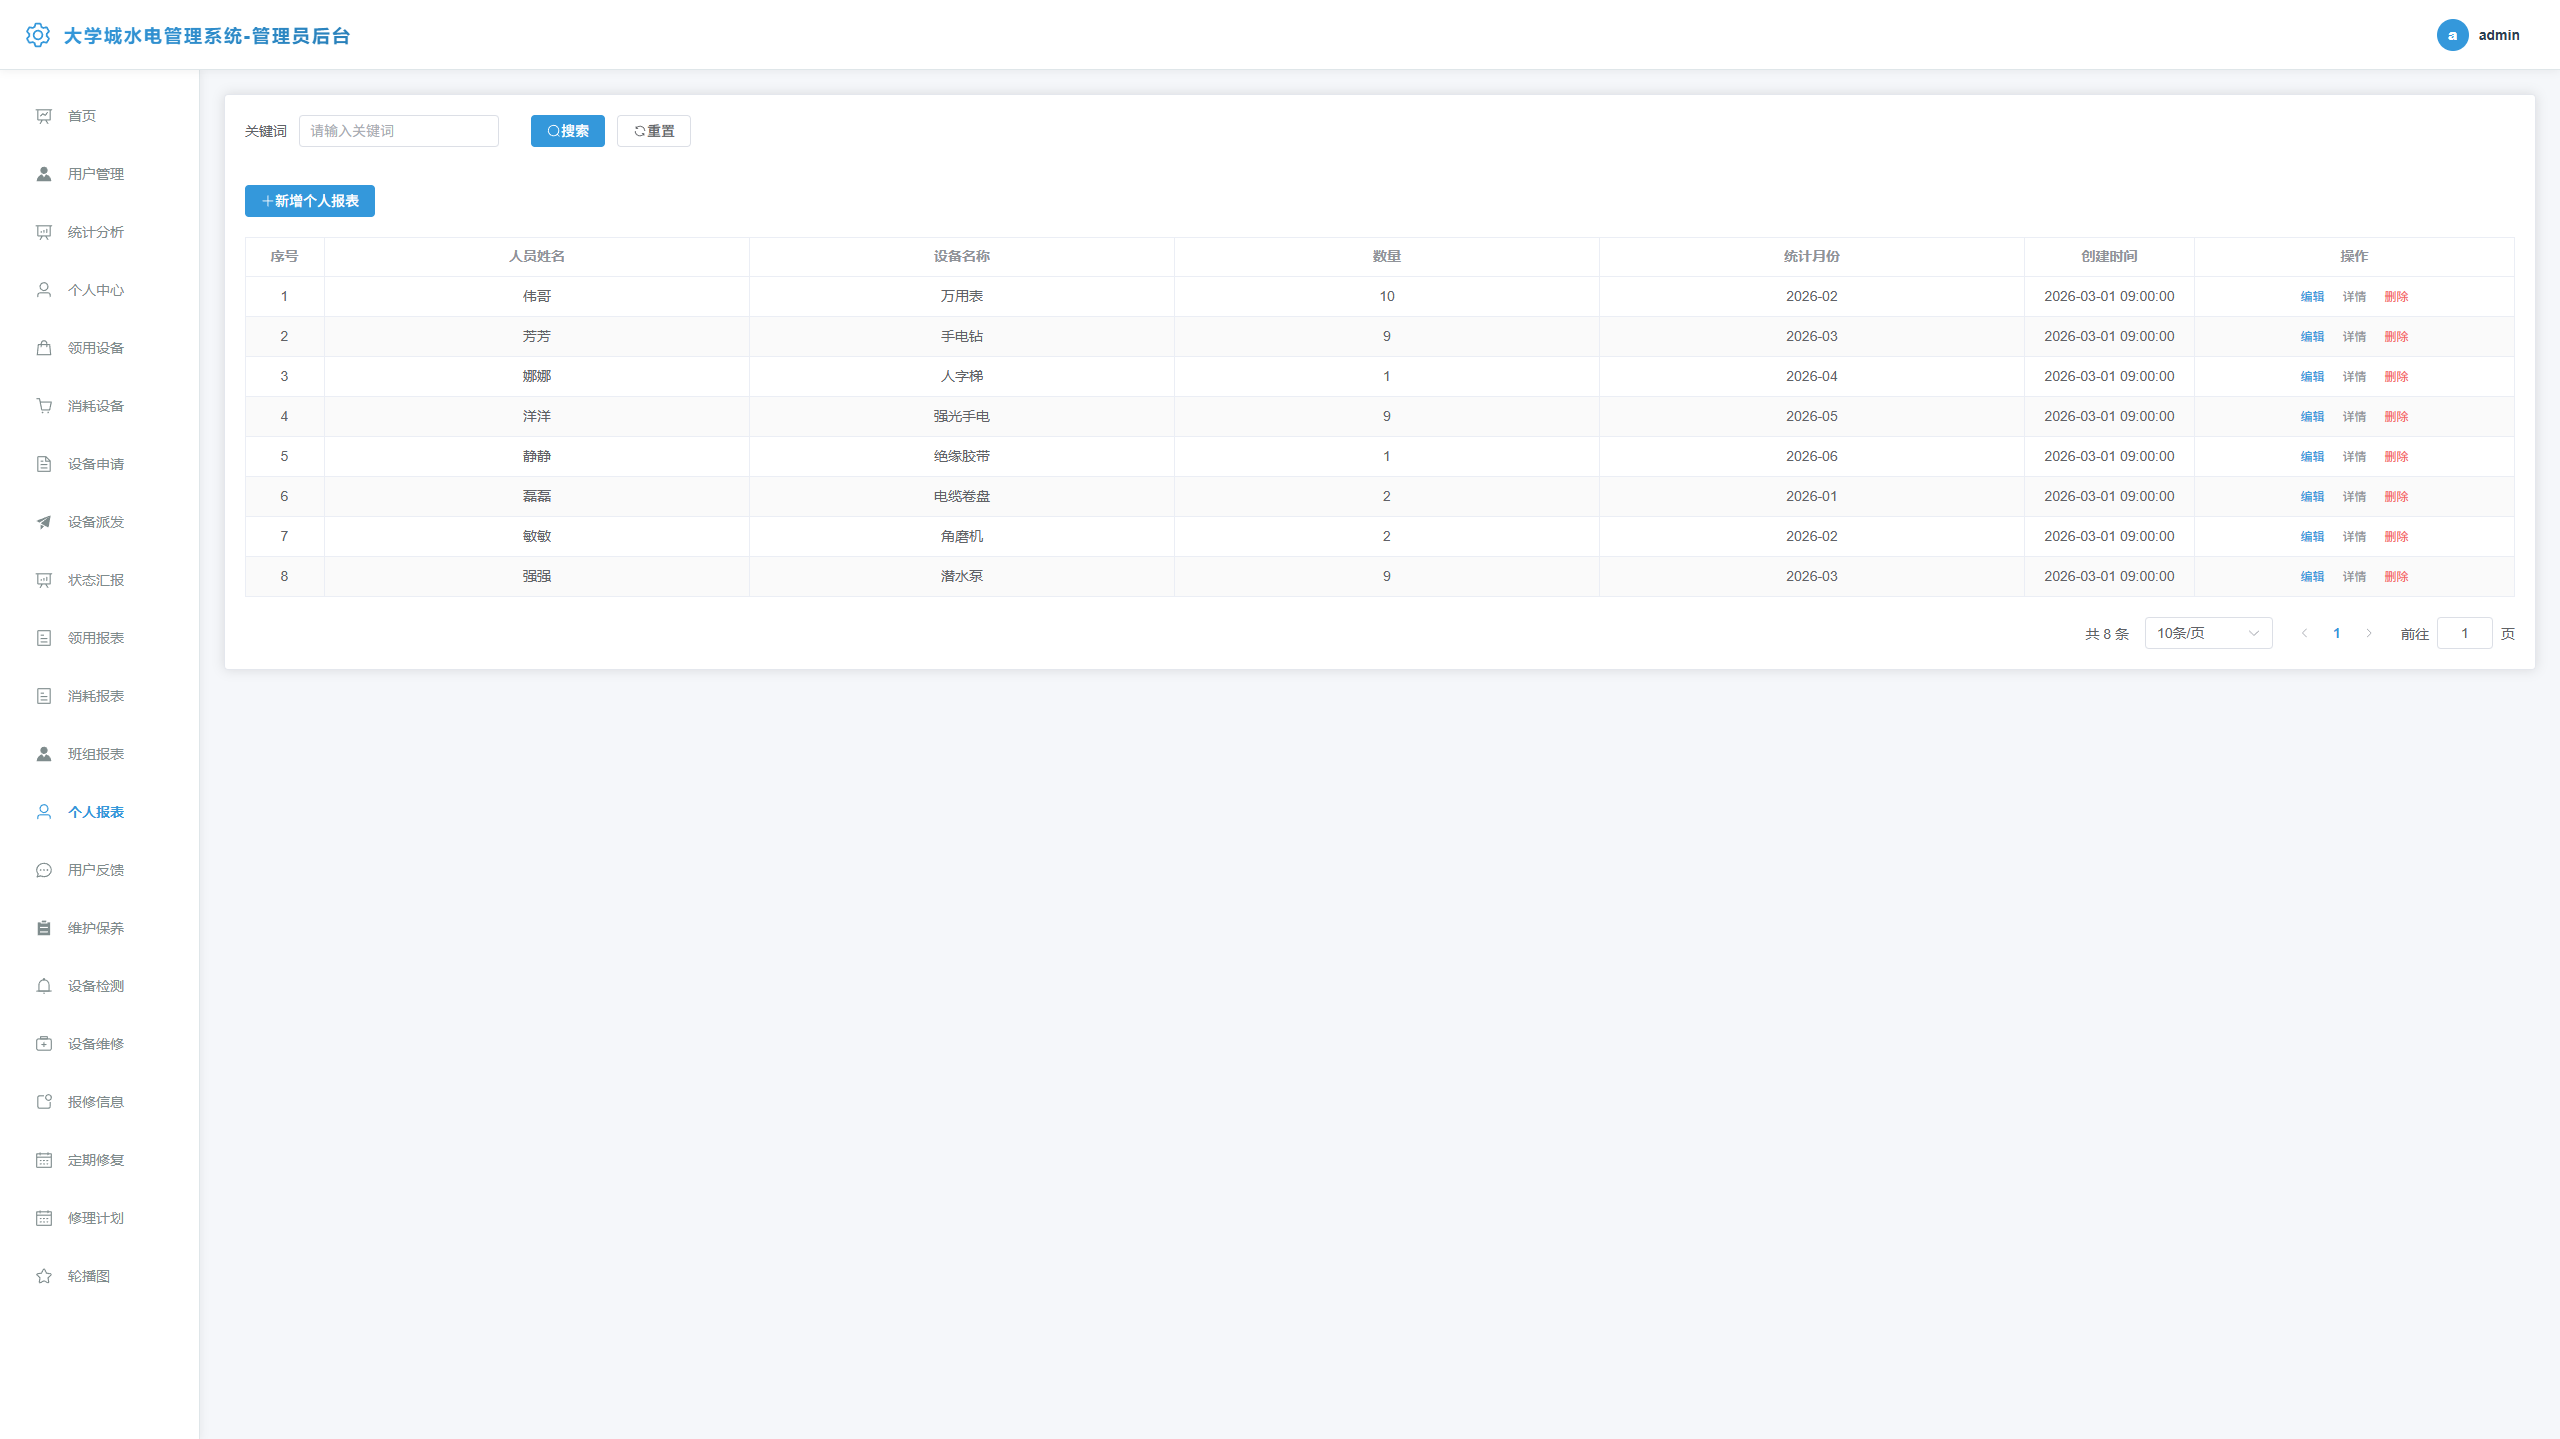Click the admin avatar circle

[x=2452, y=35]
